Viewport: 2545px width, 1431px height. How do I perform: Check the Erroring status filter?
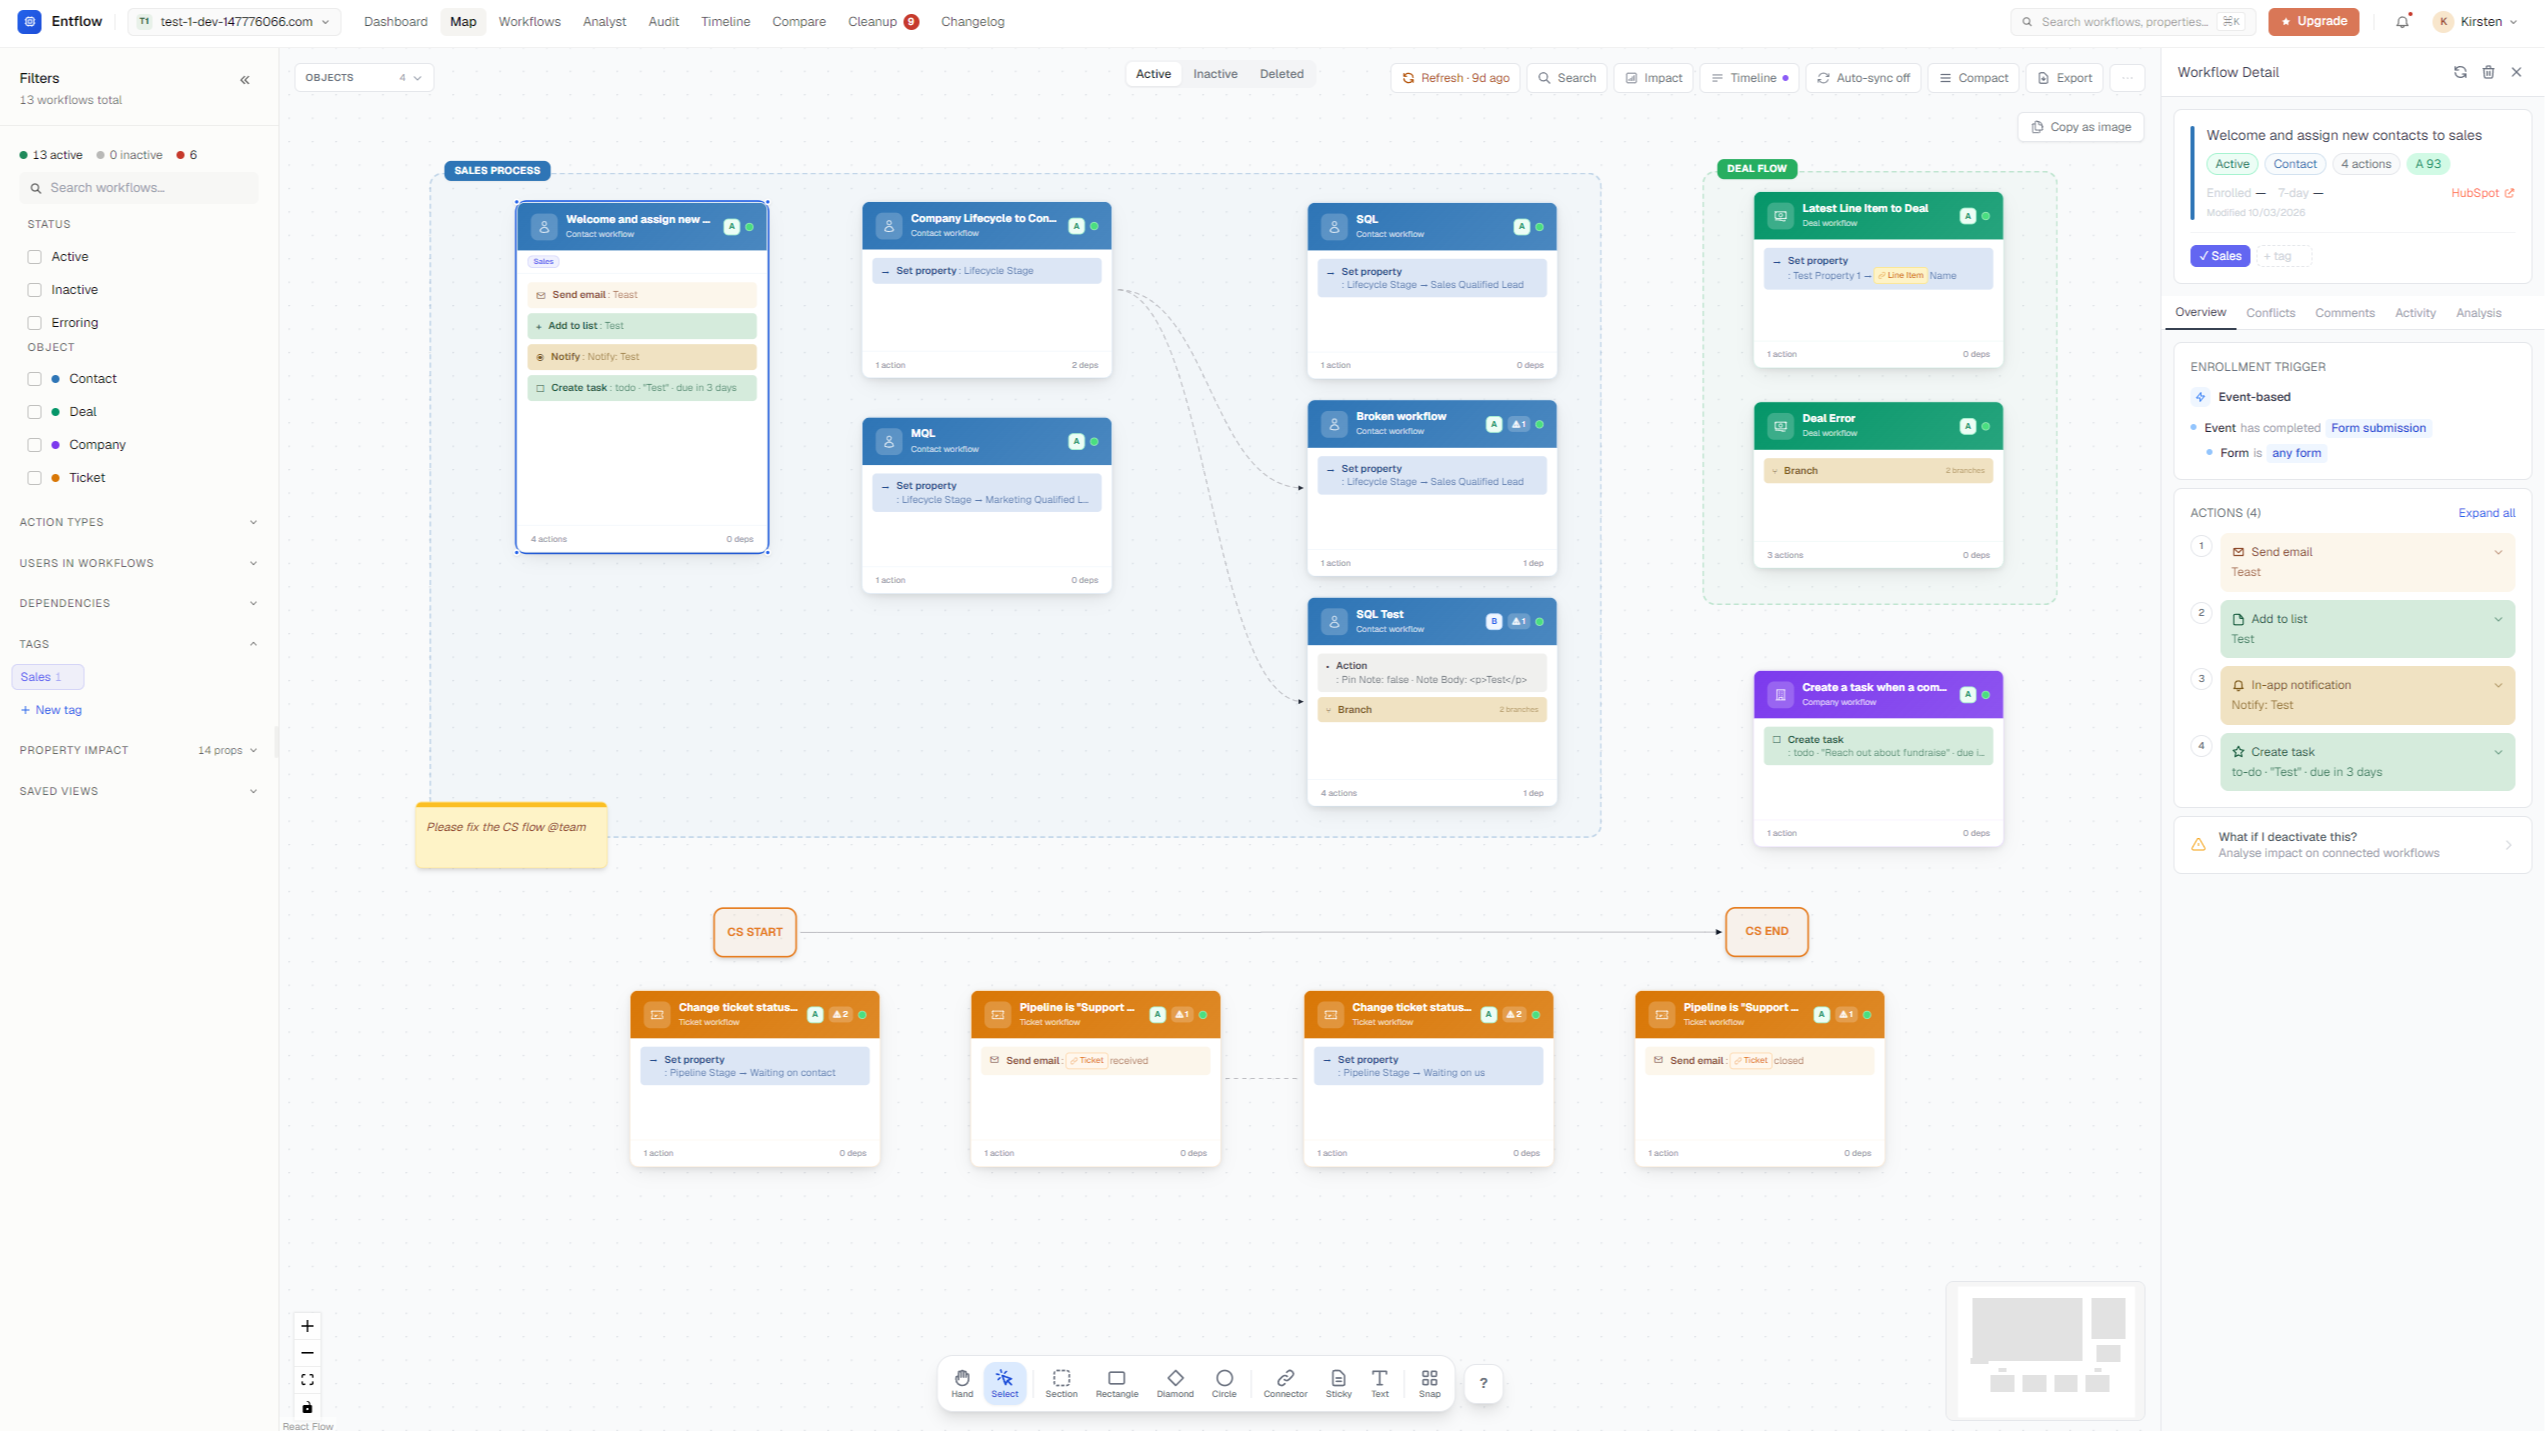point(34,323)
